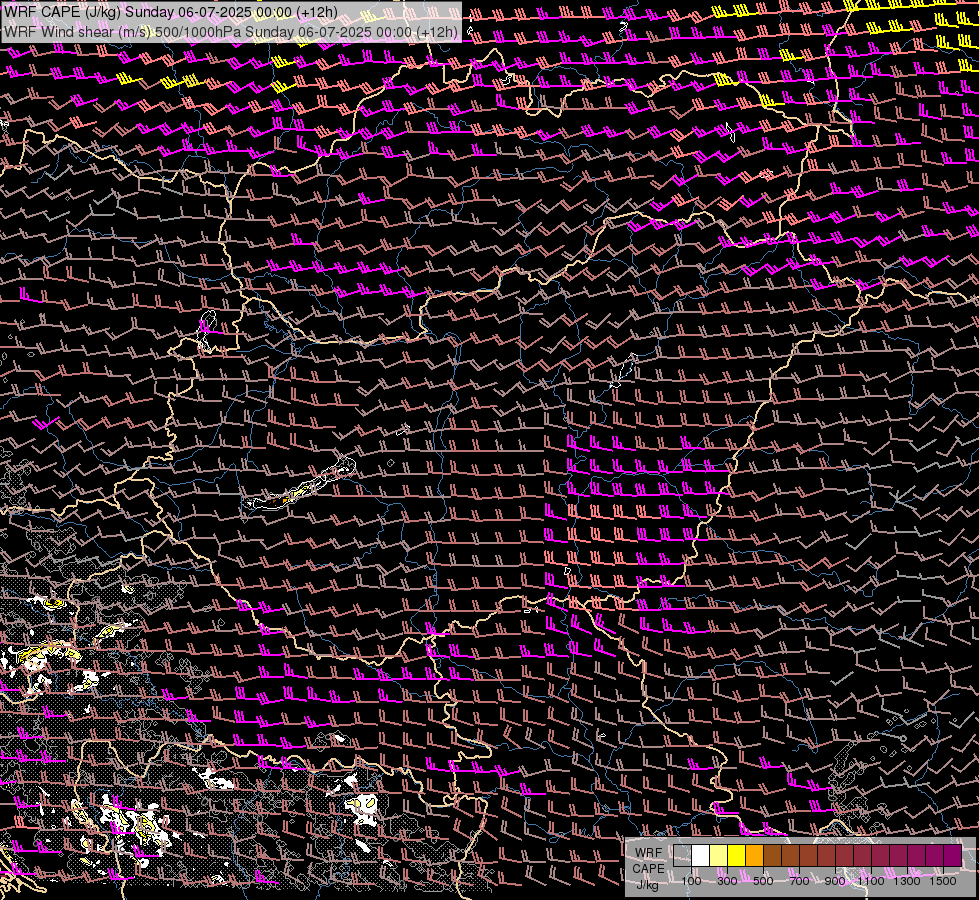
Task: Click the 700 legend value
Action: click(x=799, y=881)
